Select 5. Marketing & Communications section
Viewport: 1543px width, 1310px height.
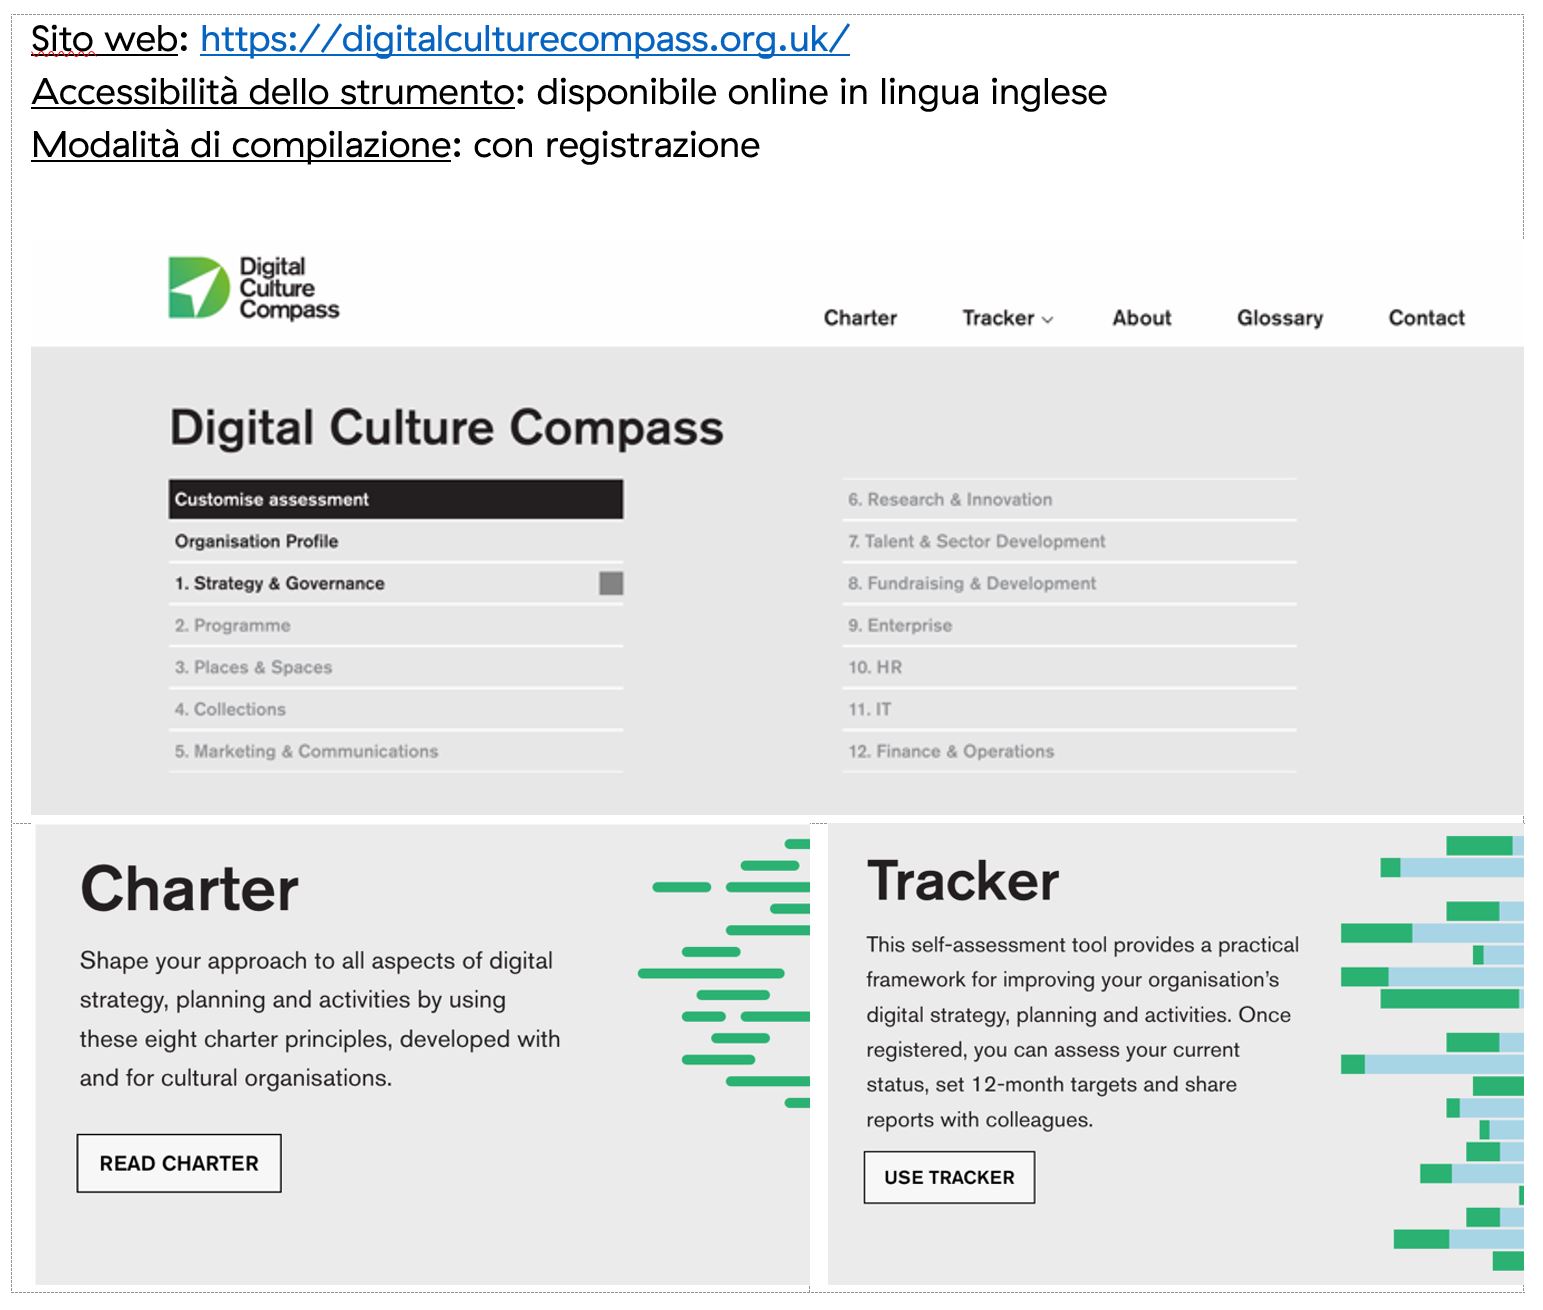pos(396,751)
